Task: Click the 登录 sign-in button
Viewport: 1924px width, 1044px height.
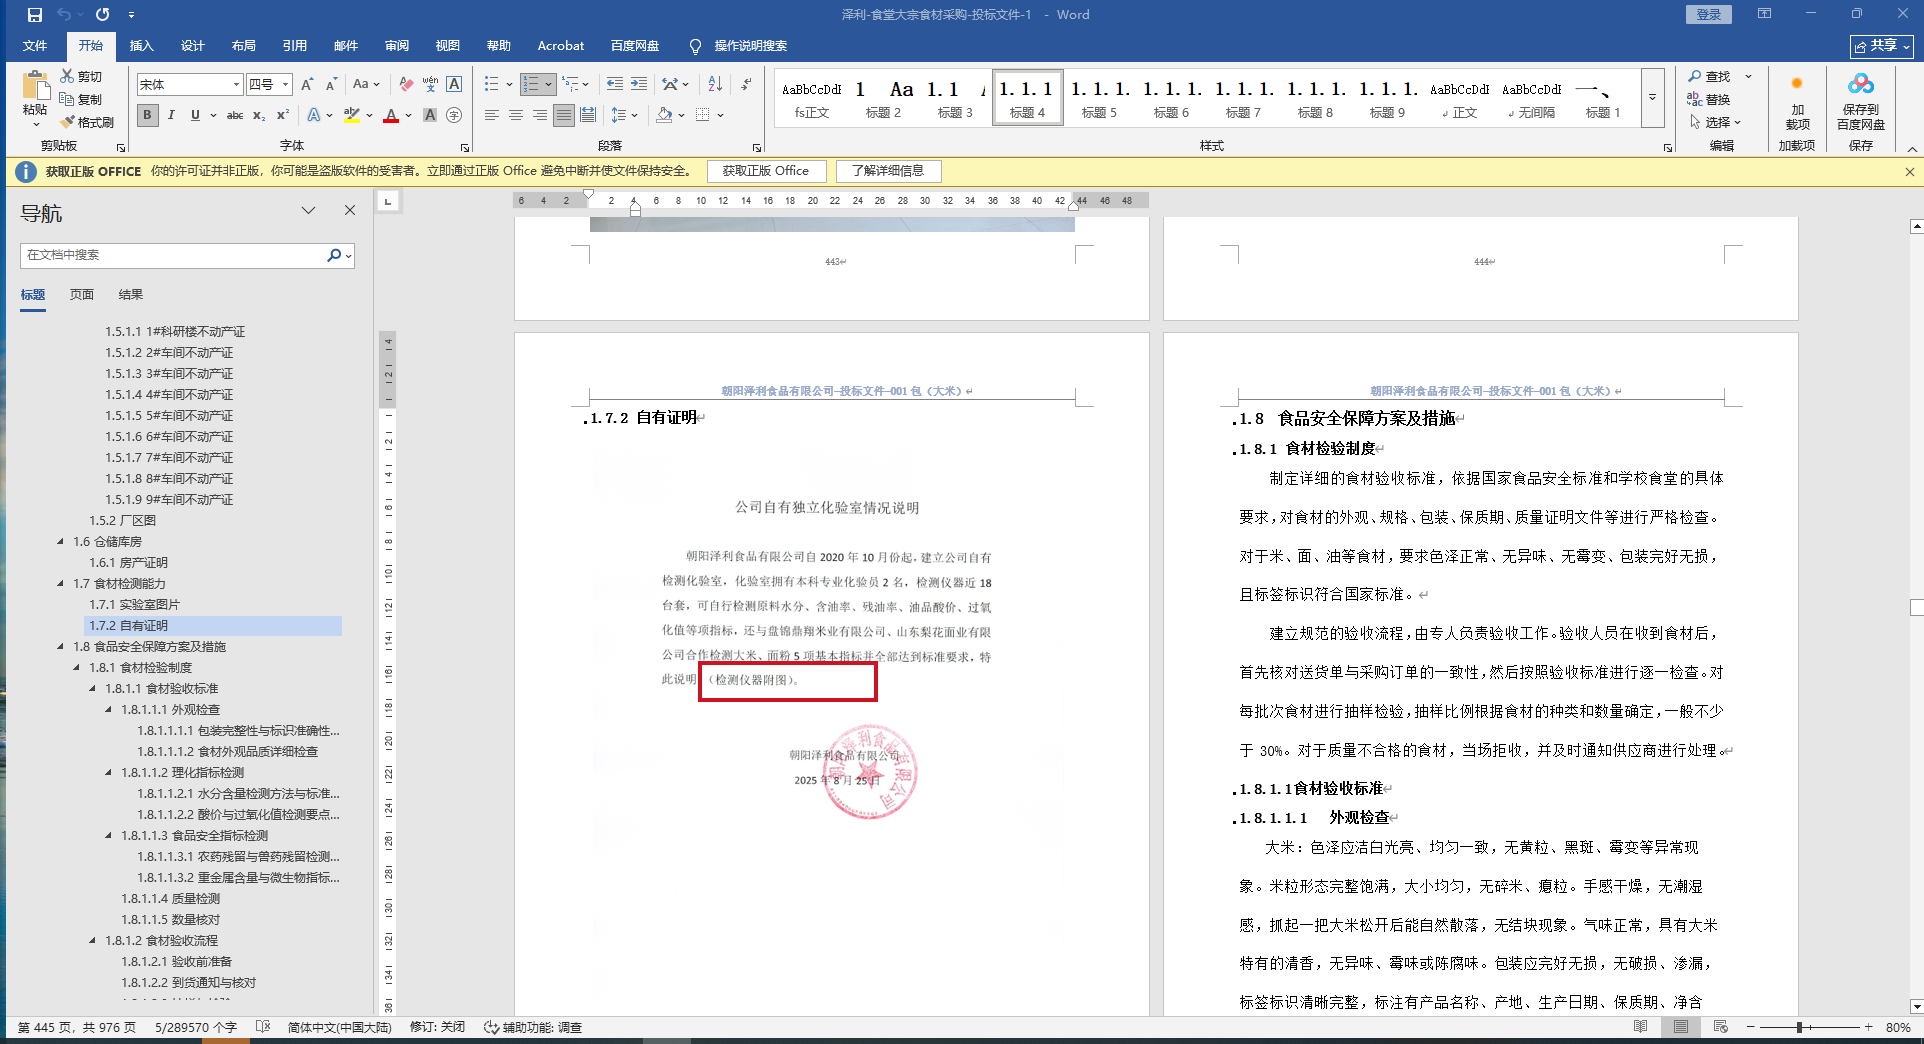Action: click(x=1709, y=14)
